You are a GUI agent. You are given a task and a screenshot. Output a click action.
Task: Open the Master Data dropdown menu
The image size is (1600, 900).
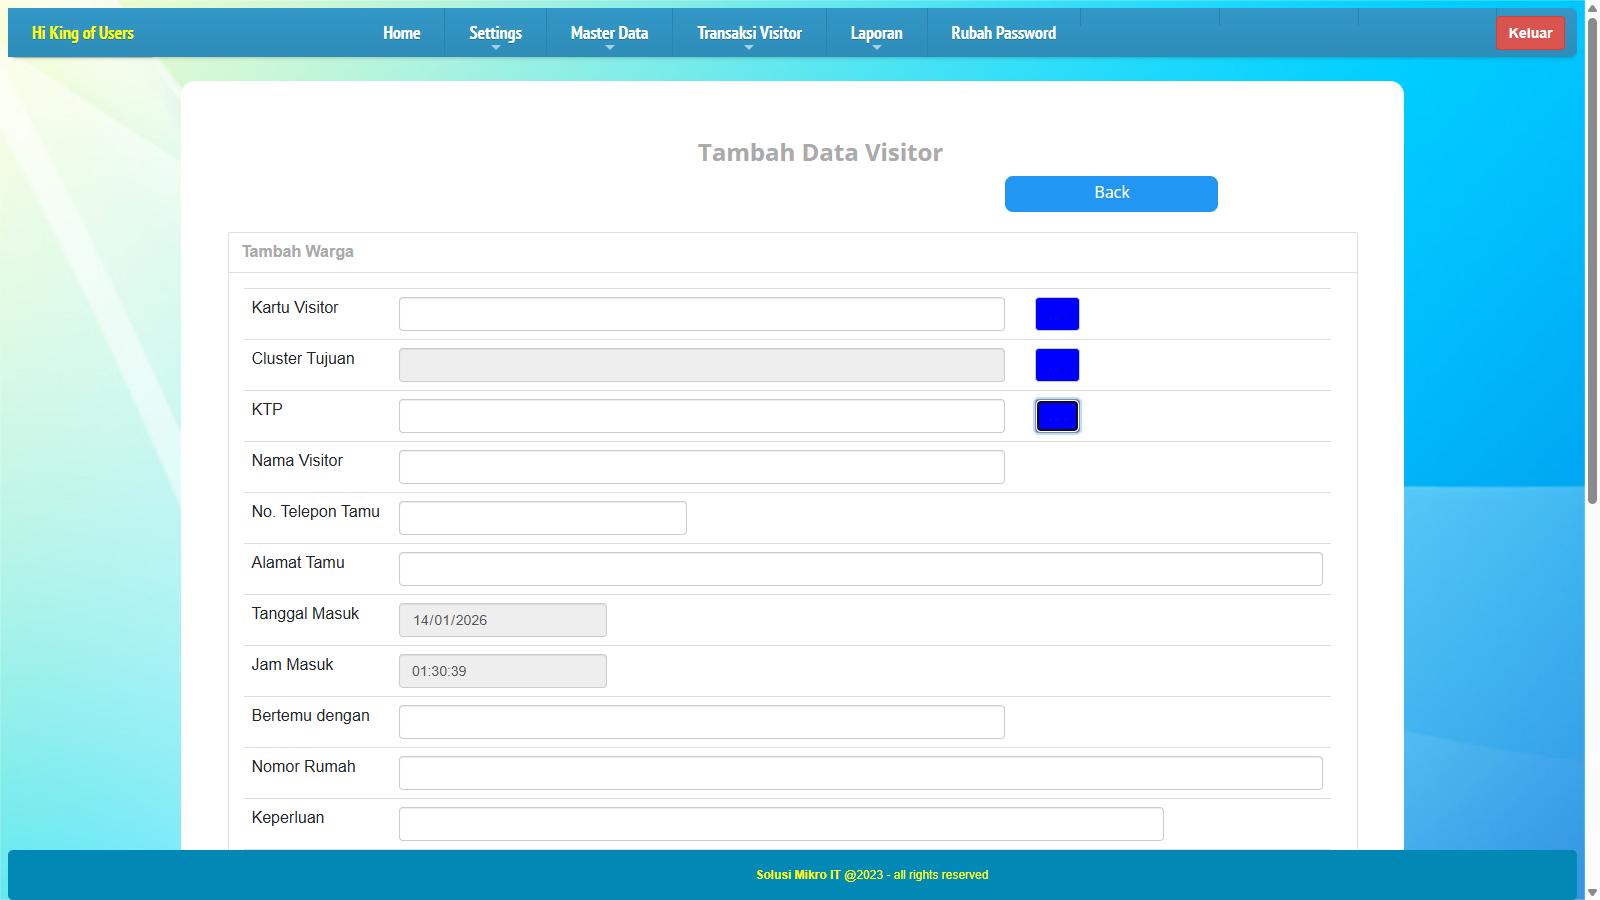pyautogui.click(x=609, y=33)
